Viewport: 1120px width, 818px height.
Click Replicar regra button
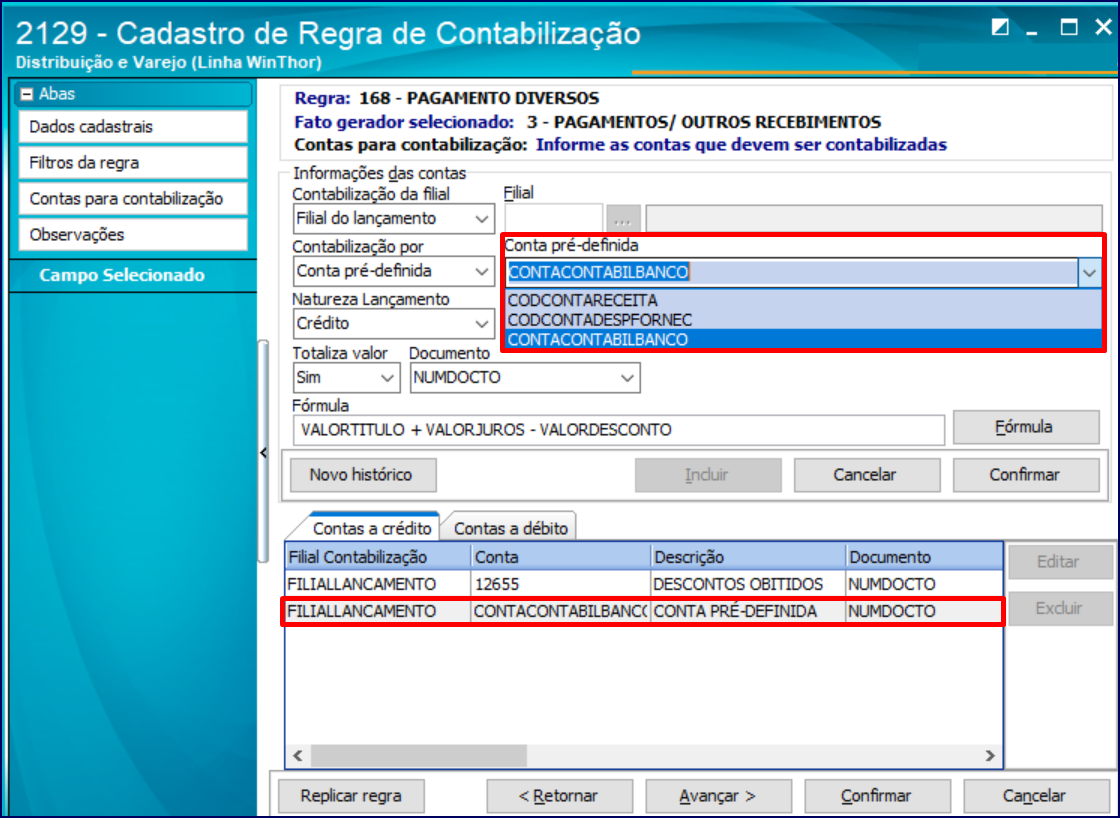[351, 796]
